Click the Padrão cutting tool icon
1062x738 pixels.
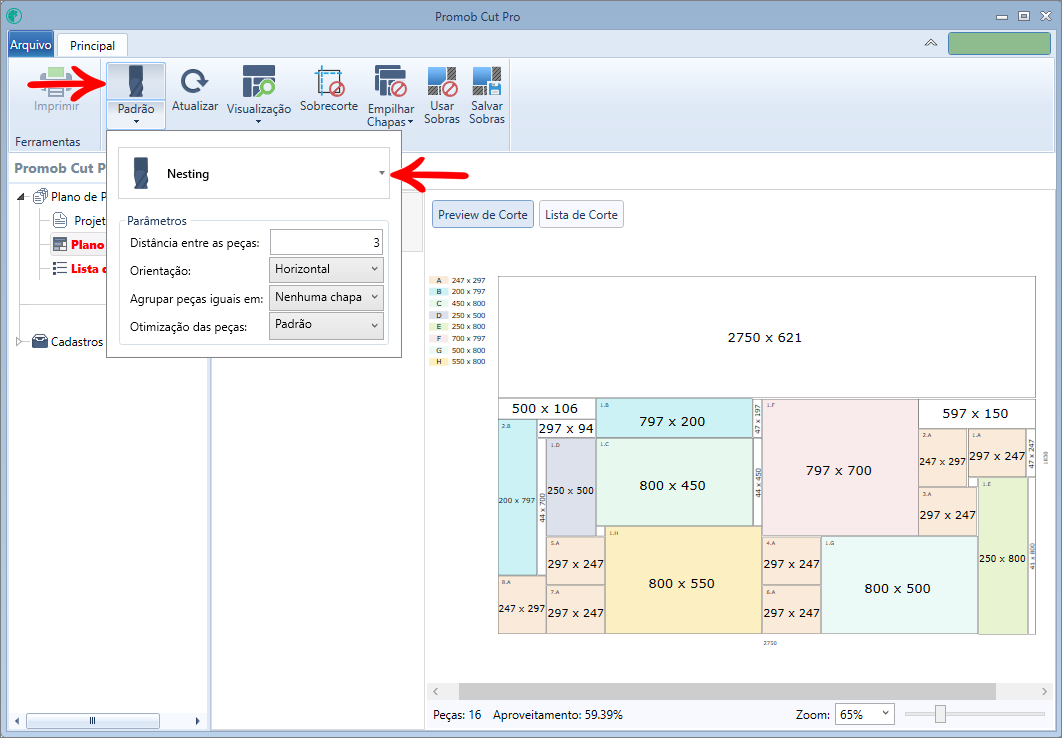[x=136, y=82]
